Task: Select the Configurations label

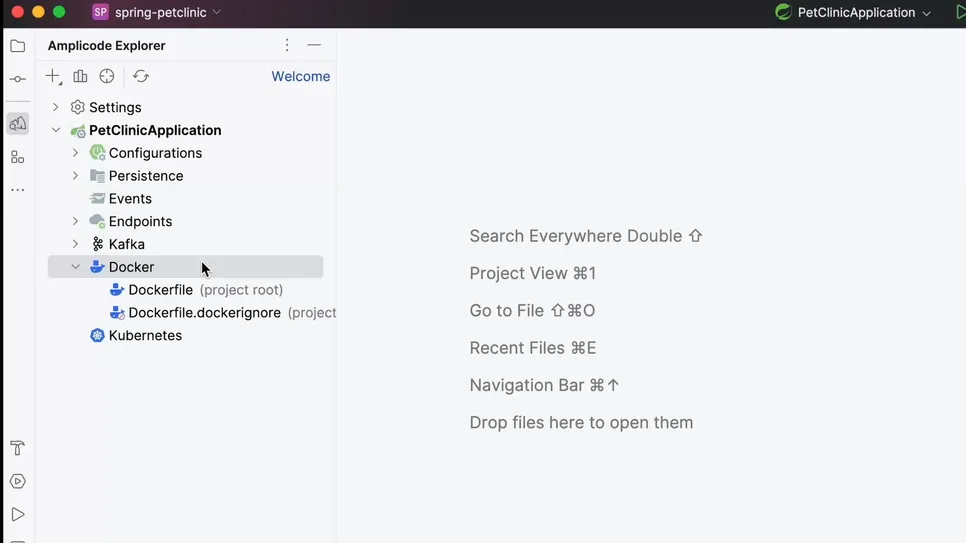Action: coord(155,153)
